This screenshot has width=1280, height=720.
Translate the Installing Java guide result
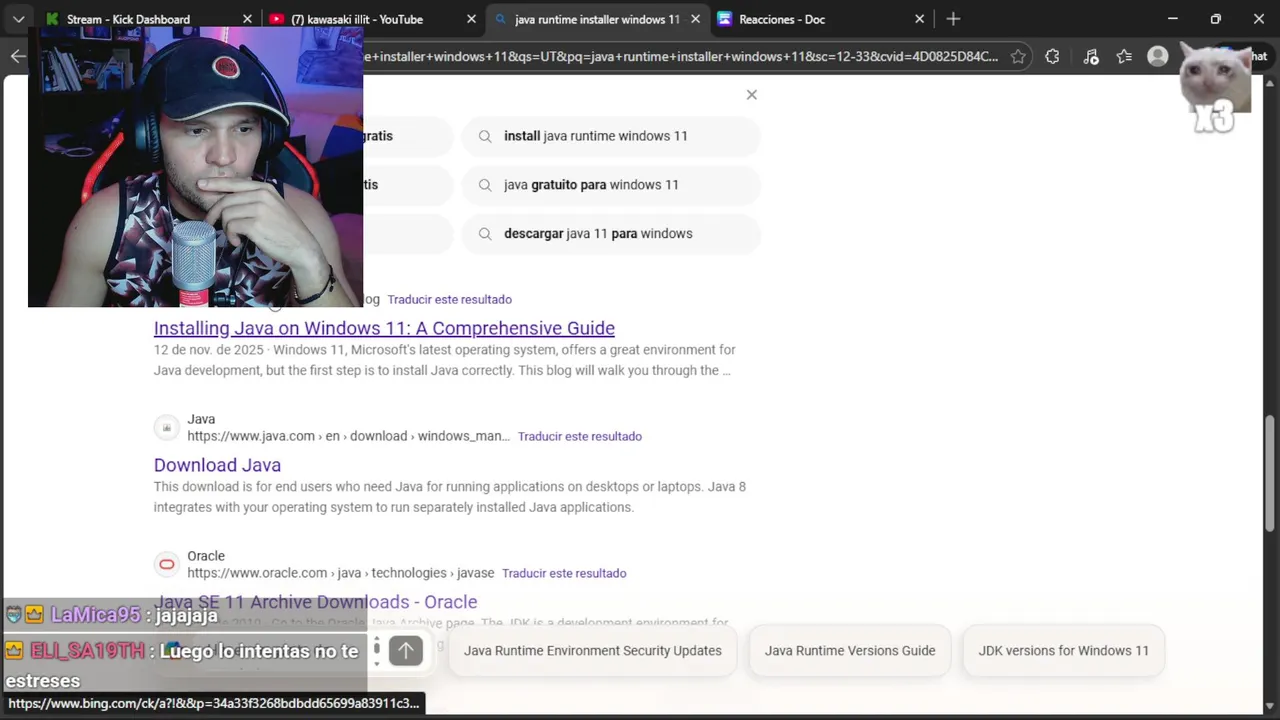coord(449,299)
